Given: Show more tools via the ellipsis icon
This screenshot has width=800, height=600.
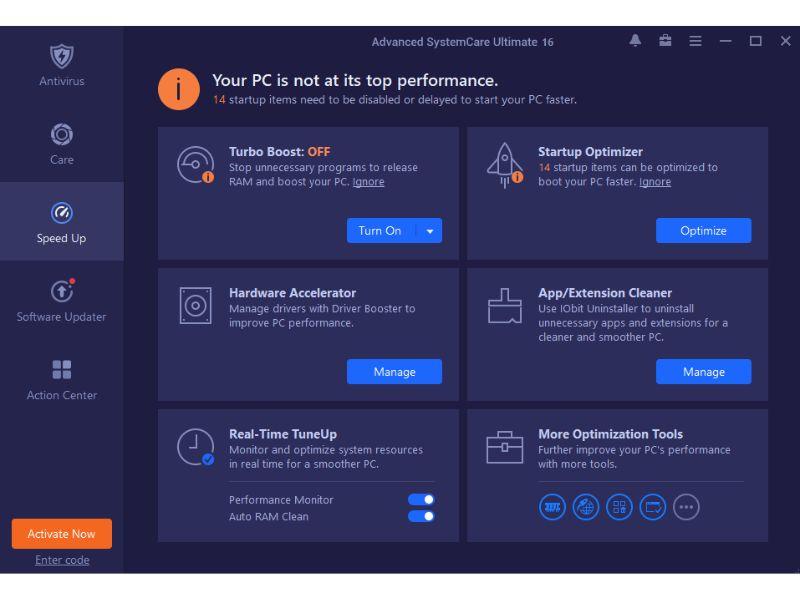Looking at the screenshot, I should tap(686, 507).
